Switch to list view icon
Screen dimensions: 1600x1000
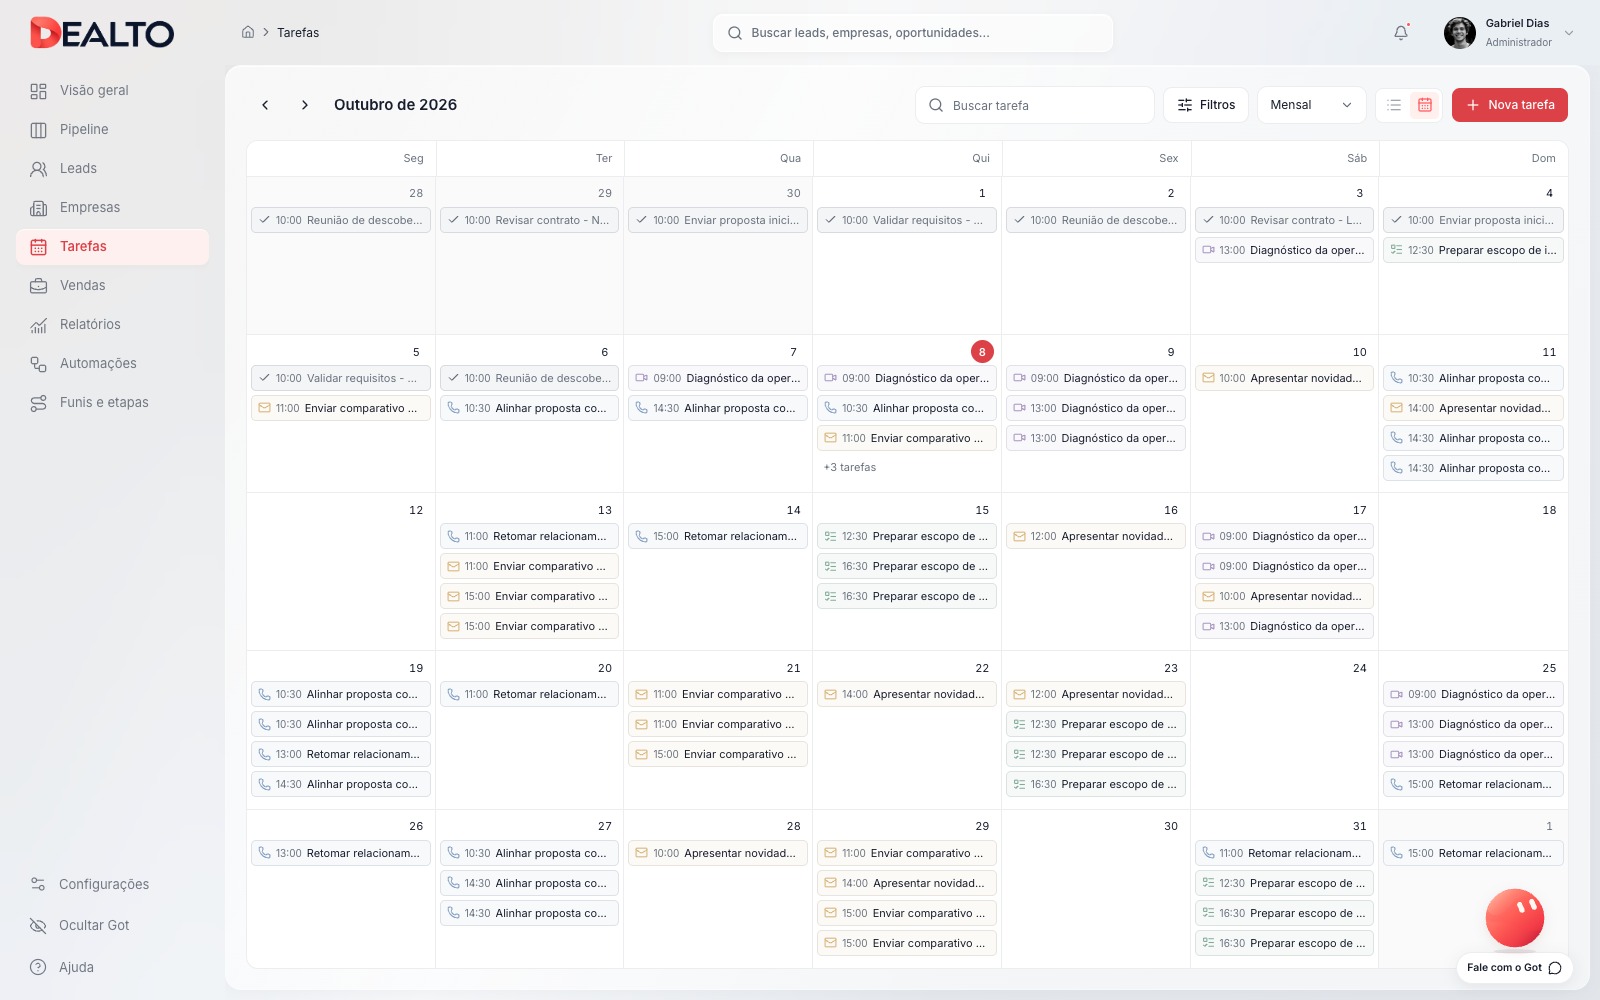1394,105
